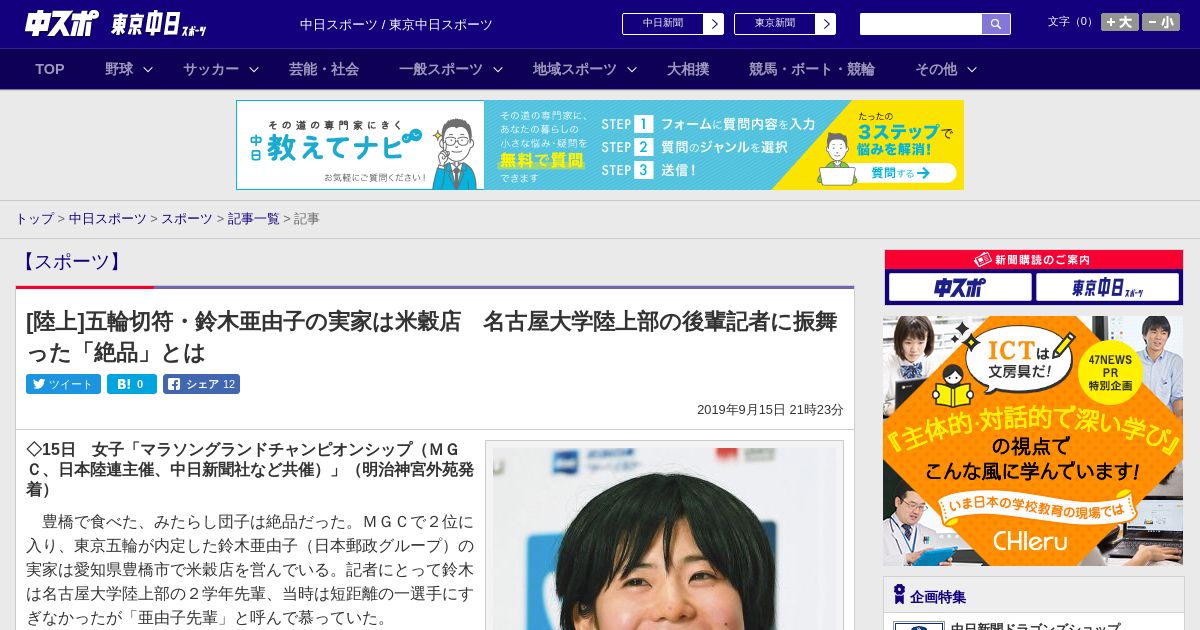The width and height of the screenshot is (1200, 630).
Task: Click the 中スポ subscription guide button
Action: [x=960, y=288]
